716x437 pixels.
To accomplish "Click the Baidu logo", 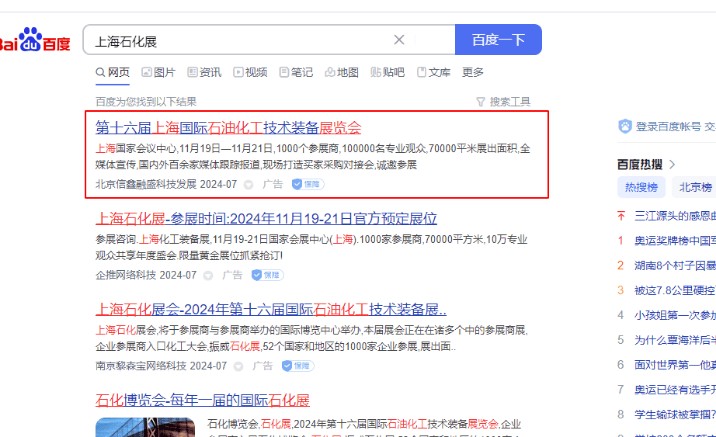I will (35, 40).
